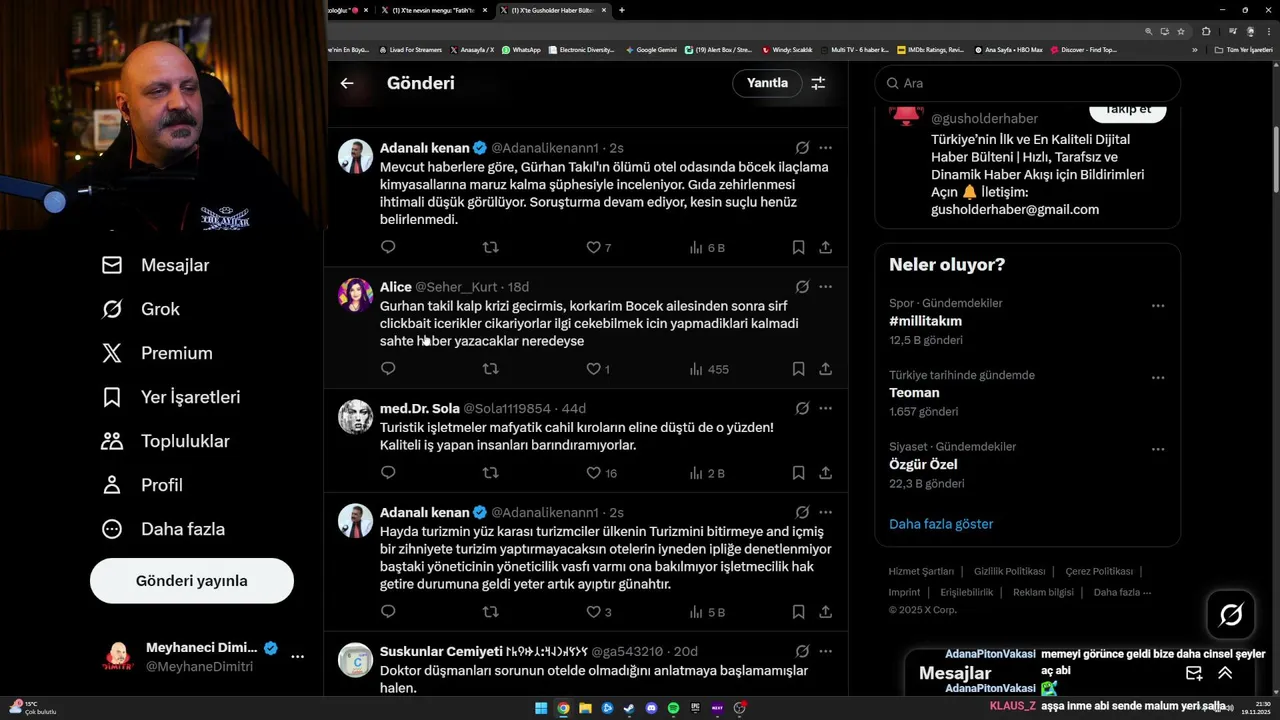Screen dimensions: 1280x720
Task: Repost med.Dr. Sola's post
Action: click(x=490, y=473)
